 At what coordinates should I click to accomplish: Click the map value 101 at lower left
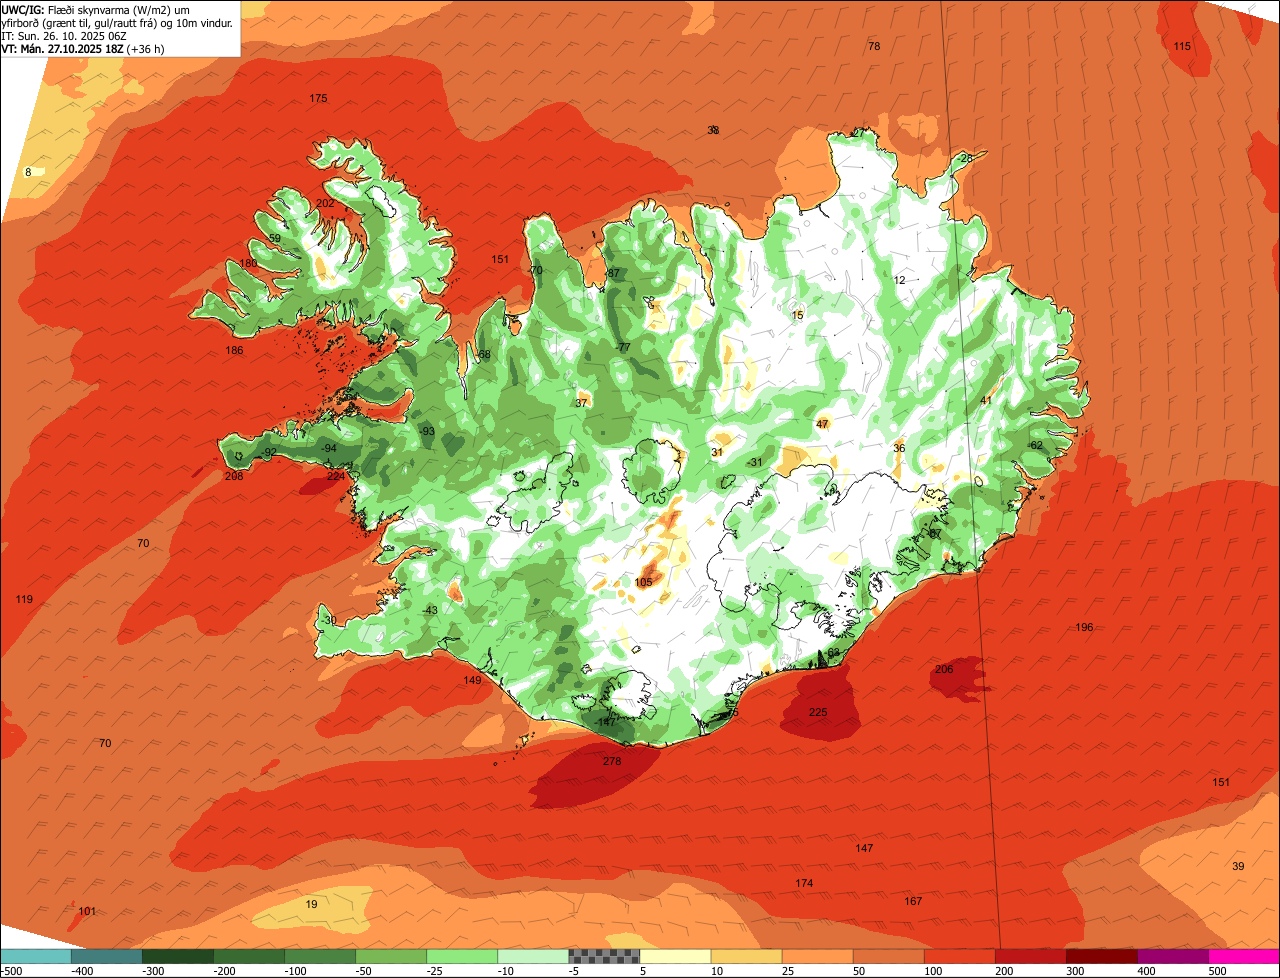pyautogui.click(x=87, y=911)
